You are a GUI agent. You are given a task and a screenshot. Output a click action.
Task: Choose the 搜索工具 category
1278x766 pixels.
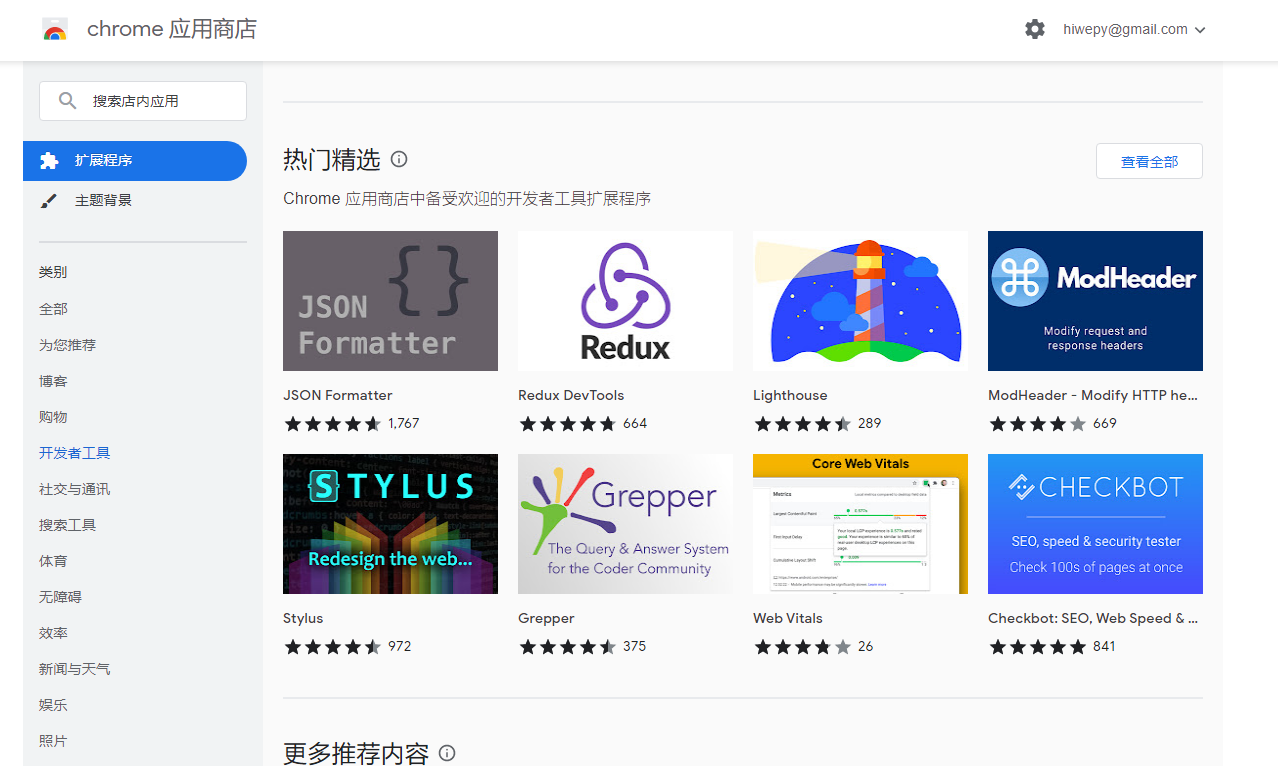[67, 525]
